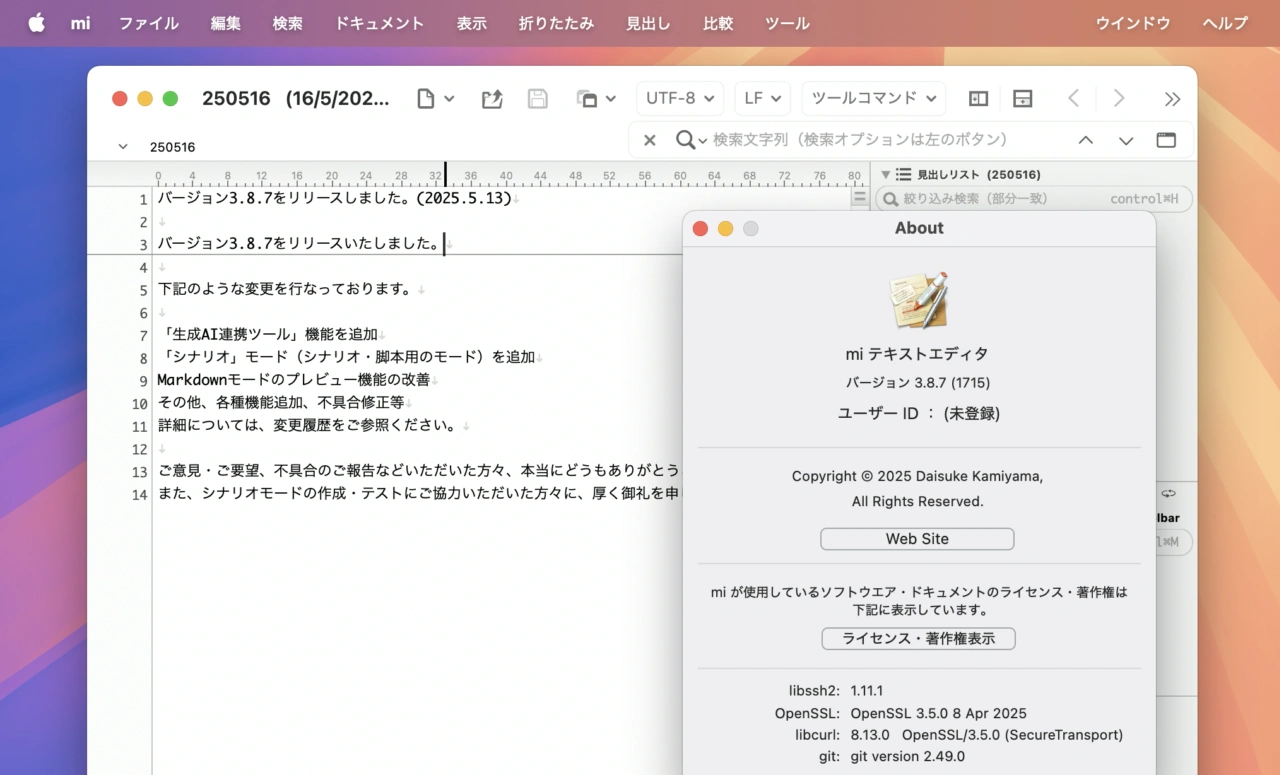Viewport: 1280px width, 775px height.
Task: Click the new document icon in toolbar
Action: coord(427,98)
